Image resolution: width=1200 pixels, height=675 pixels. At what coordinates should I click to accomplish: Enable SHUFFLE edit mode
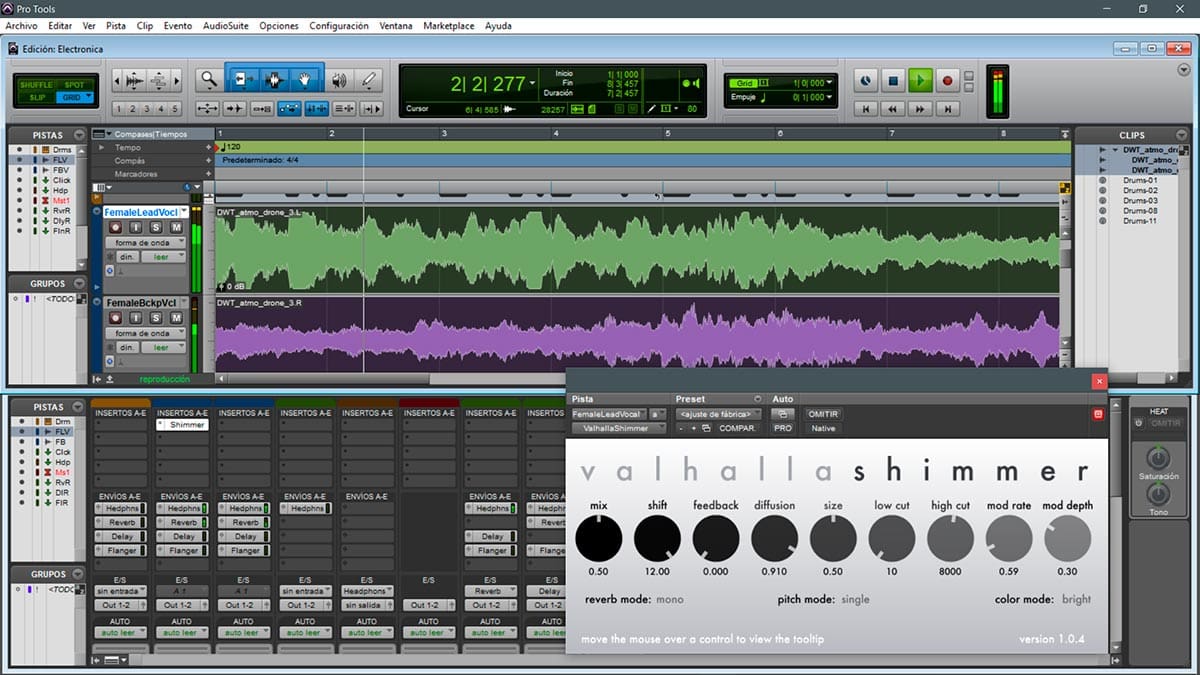(38, 85)
